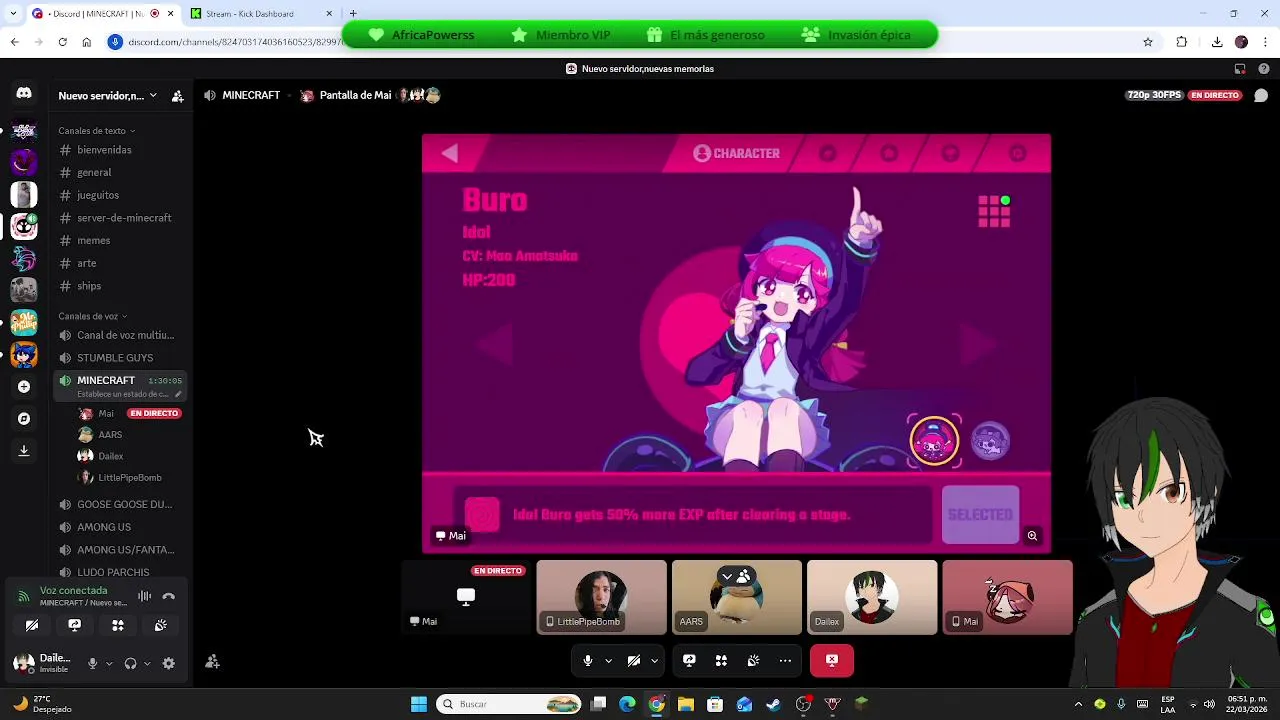1280x720 pixels.
Task: Click share screen icon in bottom call controls
Action: pyautogui.click(x=689, y=660)
